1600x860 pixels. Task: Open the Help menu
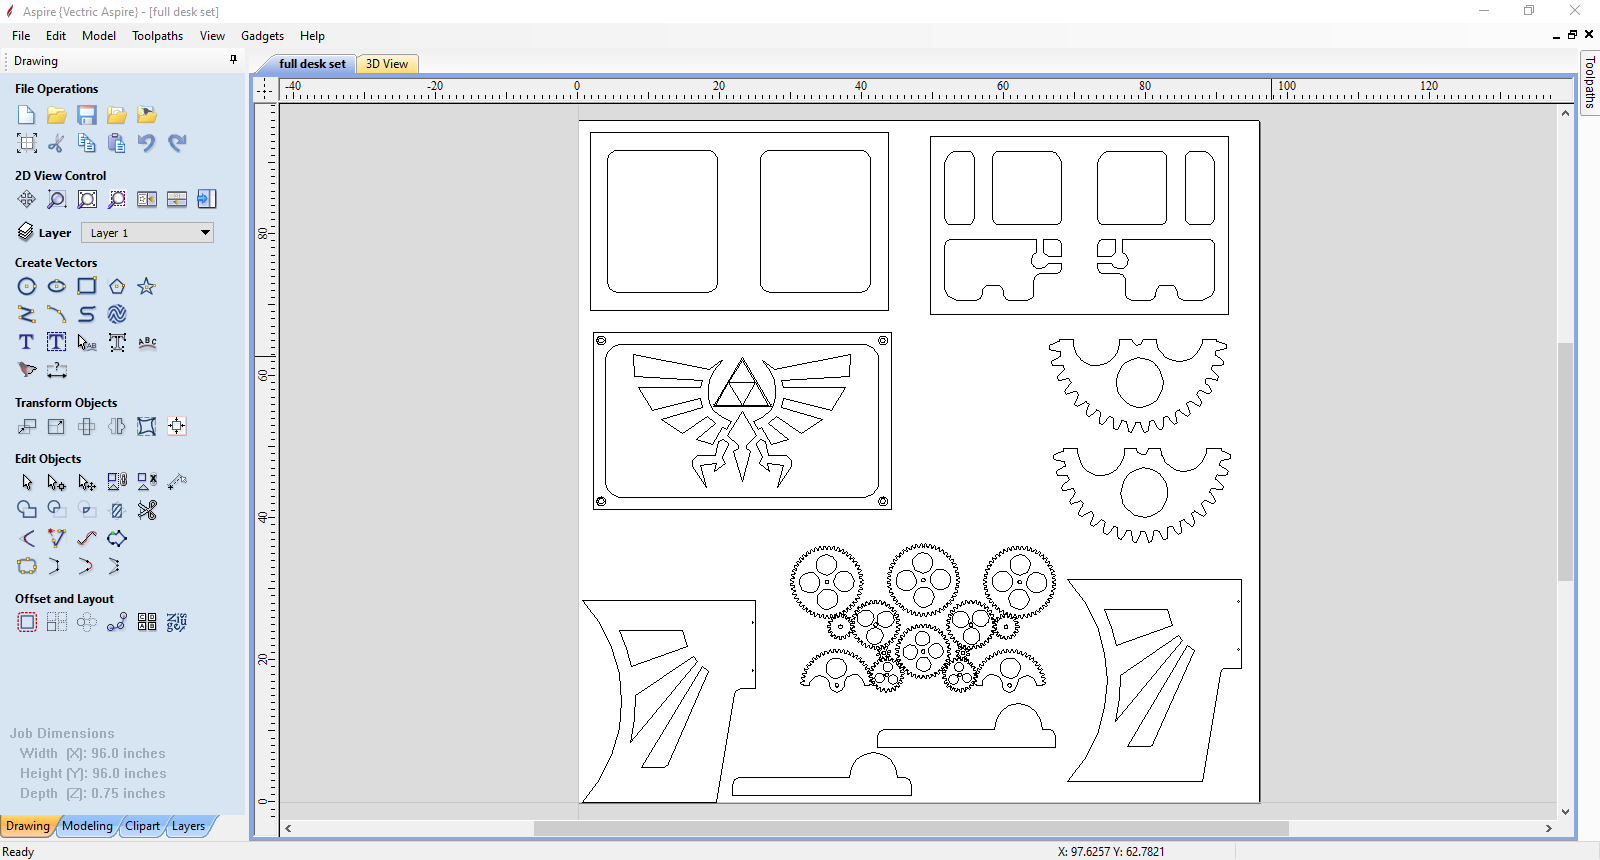tap(312, 35)
